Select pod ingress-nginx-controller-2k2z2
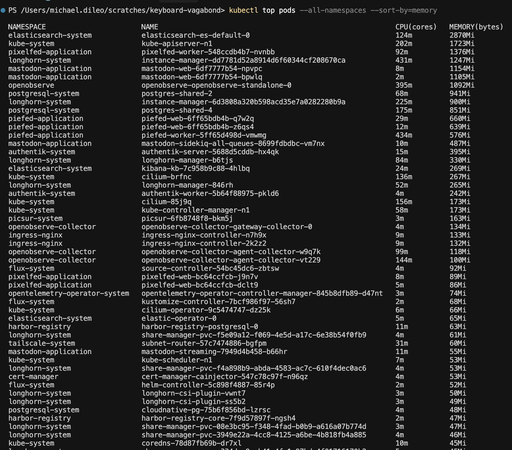512x450 pixels. [204, 243]
